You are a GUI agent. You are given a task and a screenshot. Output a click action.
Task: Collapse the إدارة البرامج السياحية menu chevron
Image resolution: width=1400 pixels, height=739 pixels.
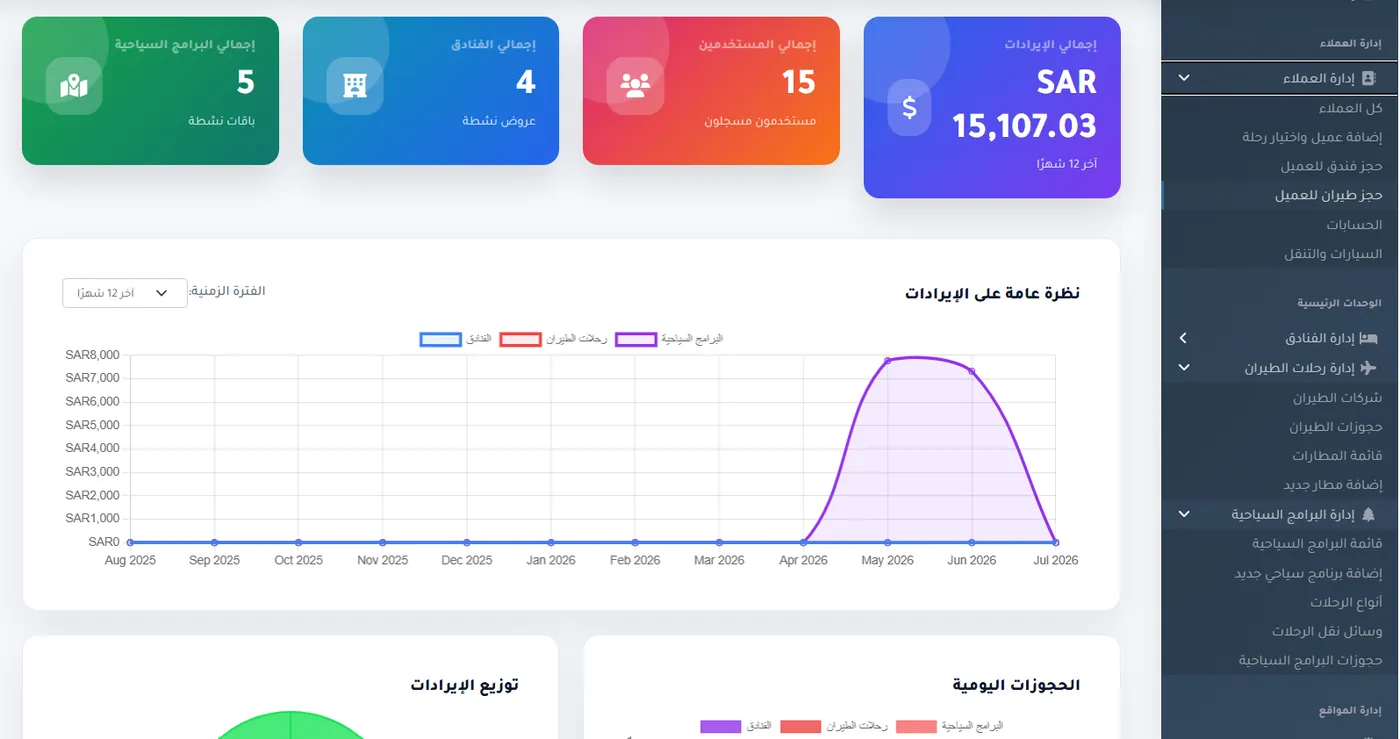1184,514
